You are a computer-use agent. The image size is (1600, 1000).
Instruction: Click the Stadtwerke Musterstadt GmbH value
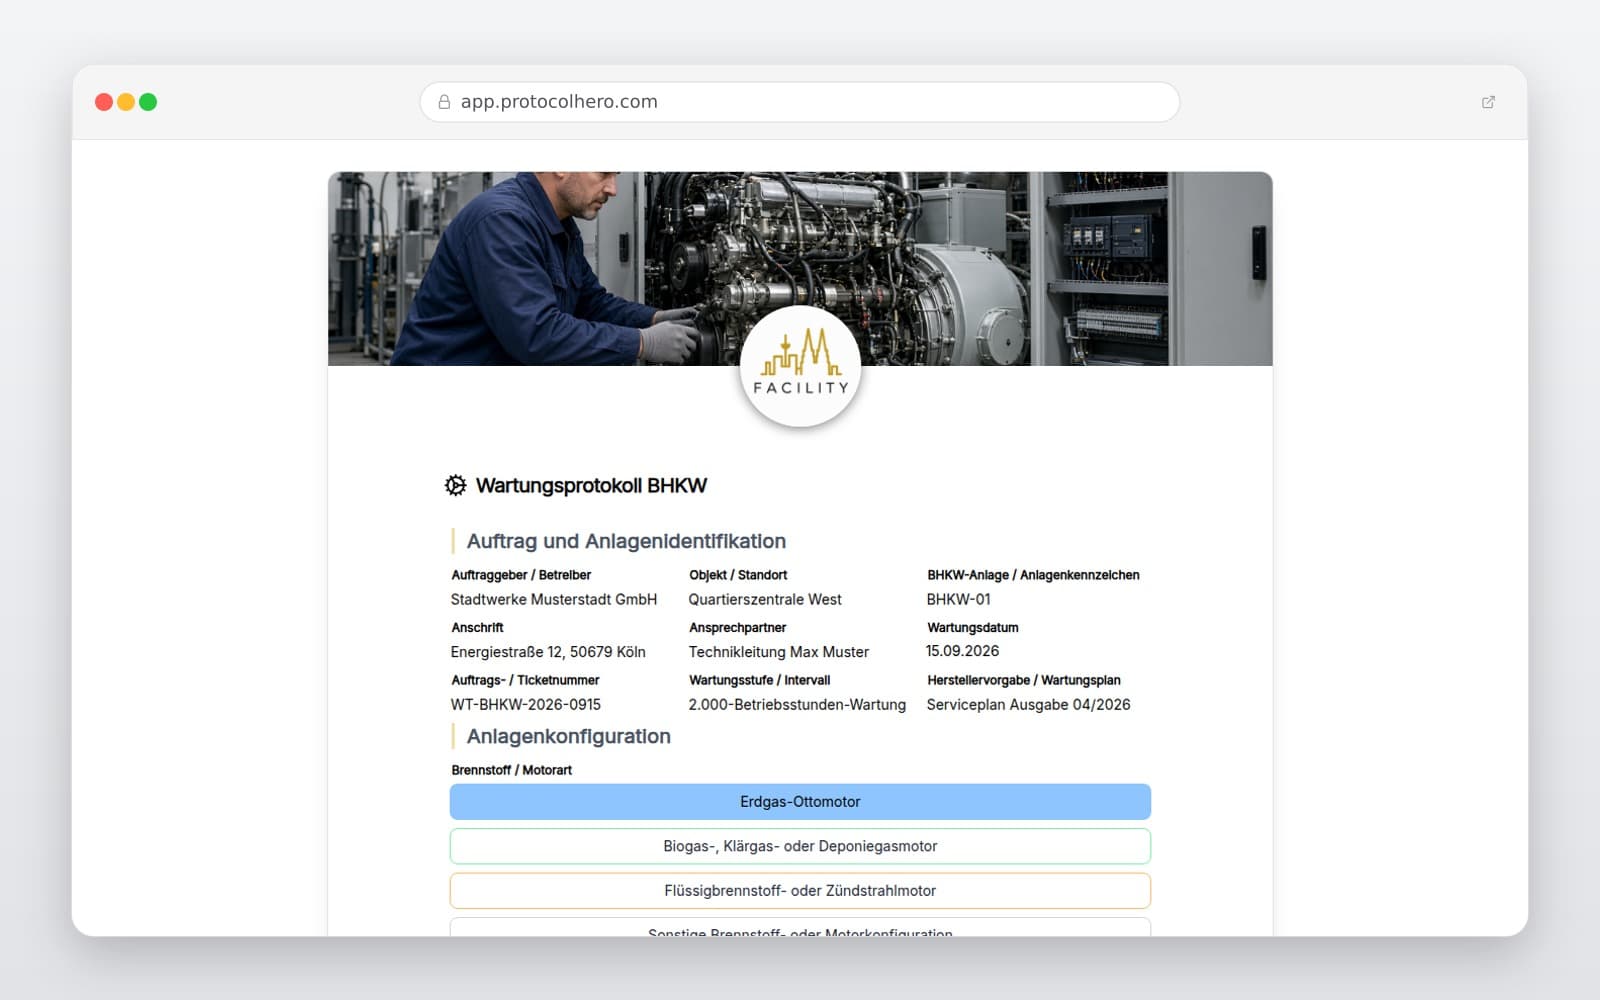click(554, 600)
